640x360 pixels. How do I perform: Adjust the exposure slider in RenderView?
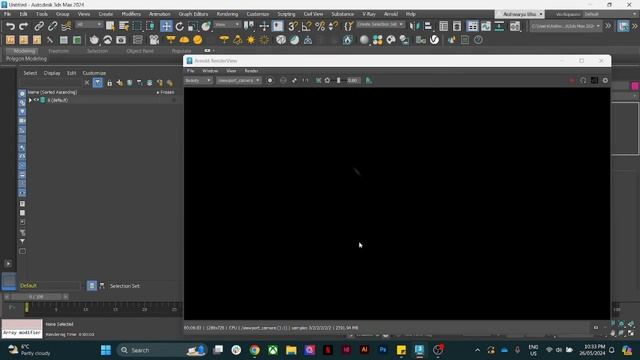[338, 80]
